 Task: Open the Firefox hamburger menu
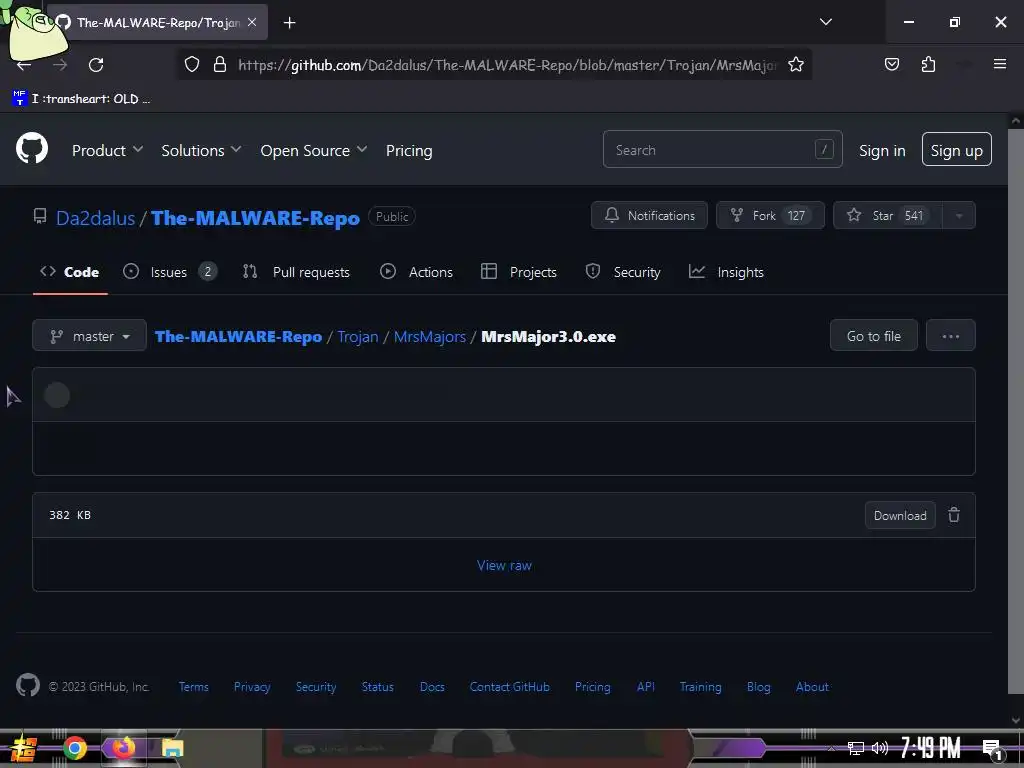click(999, 64)
